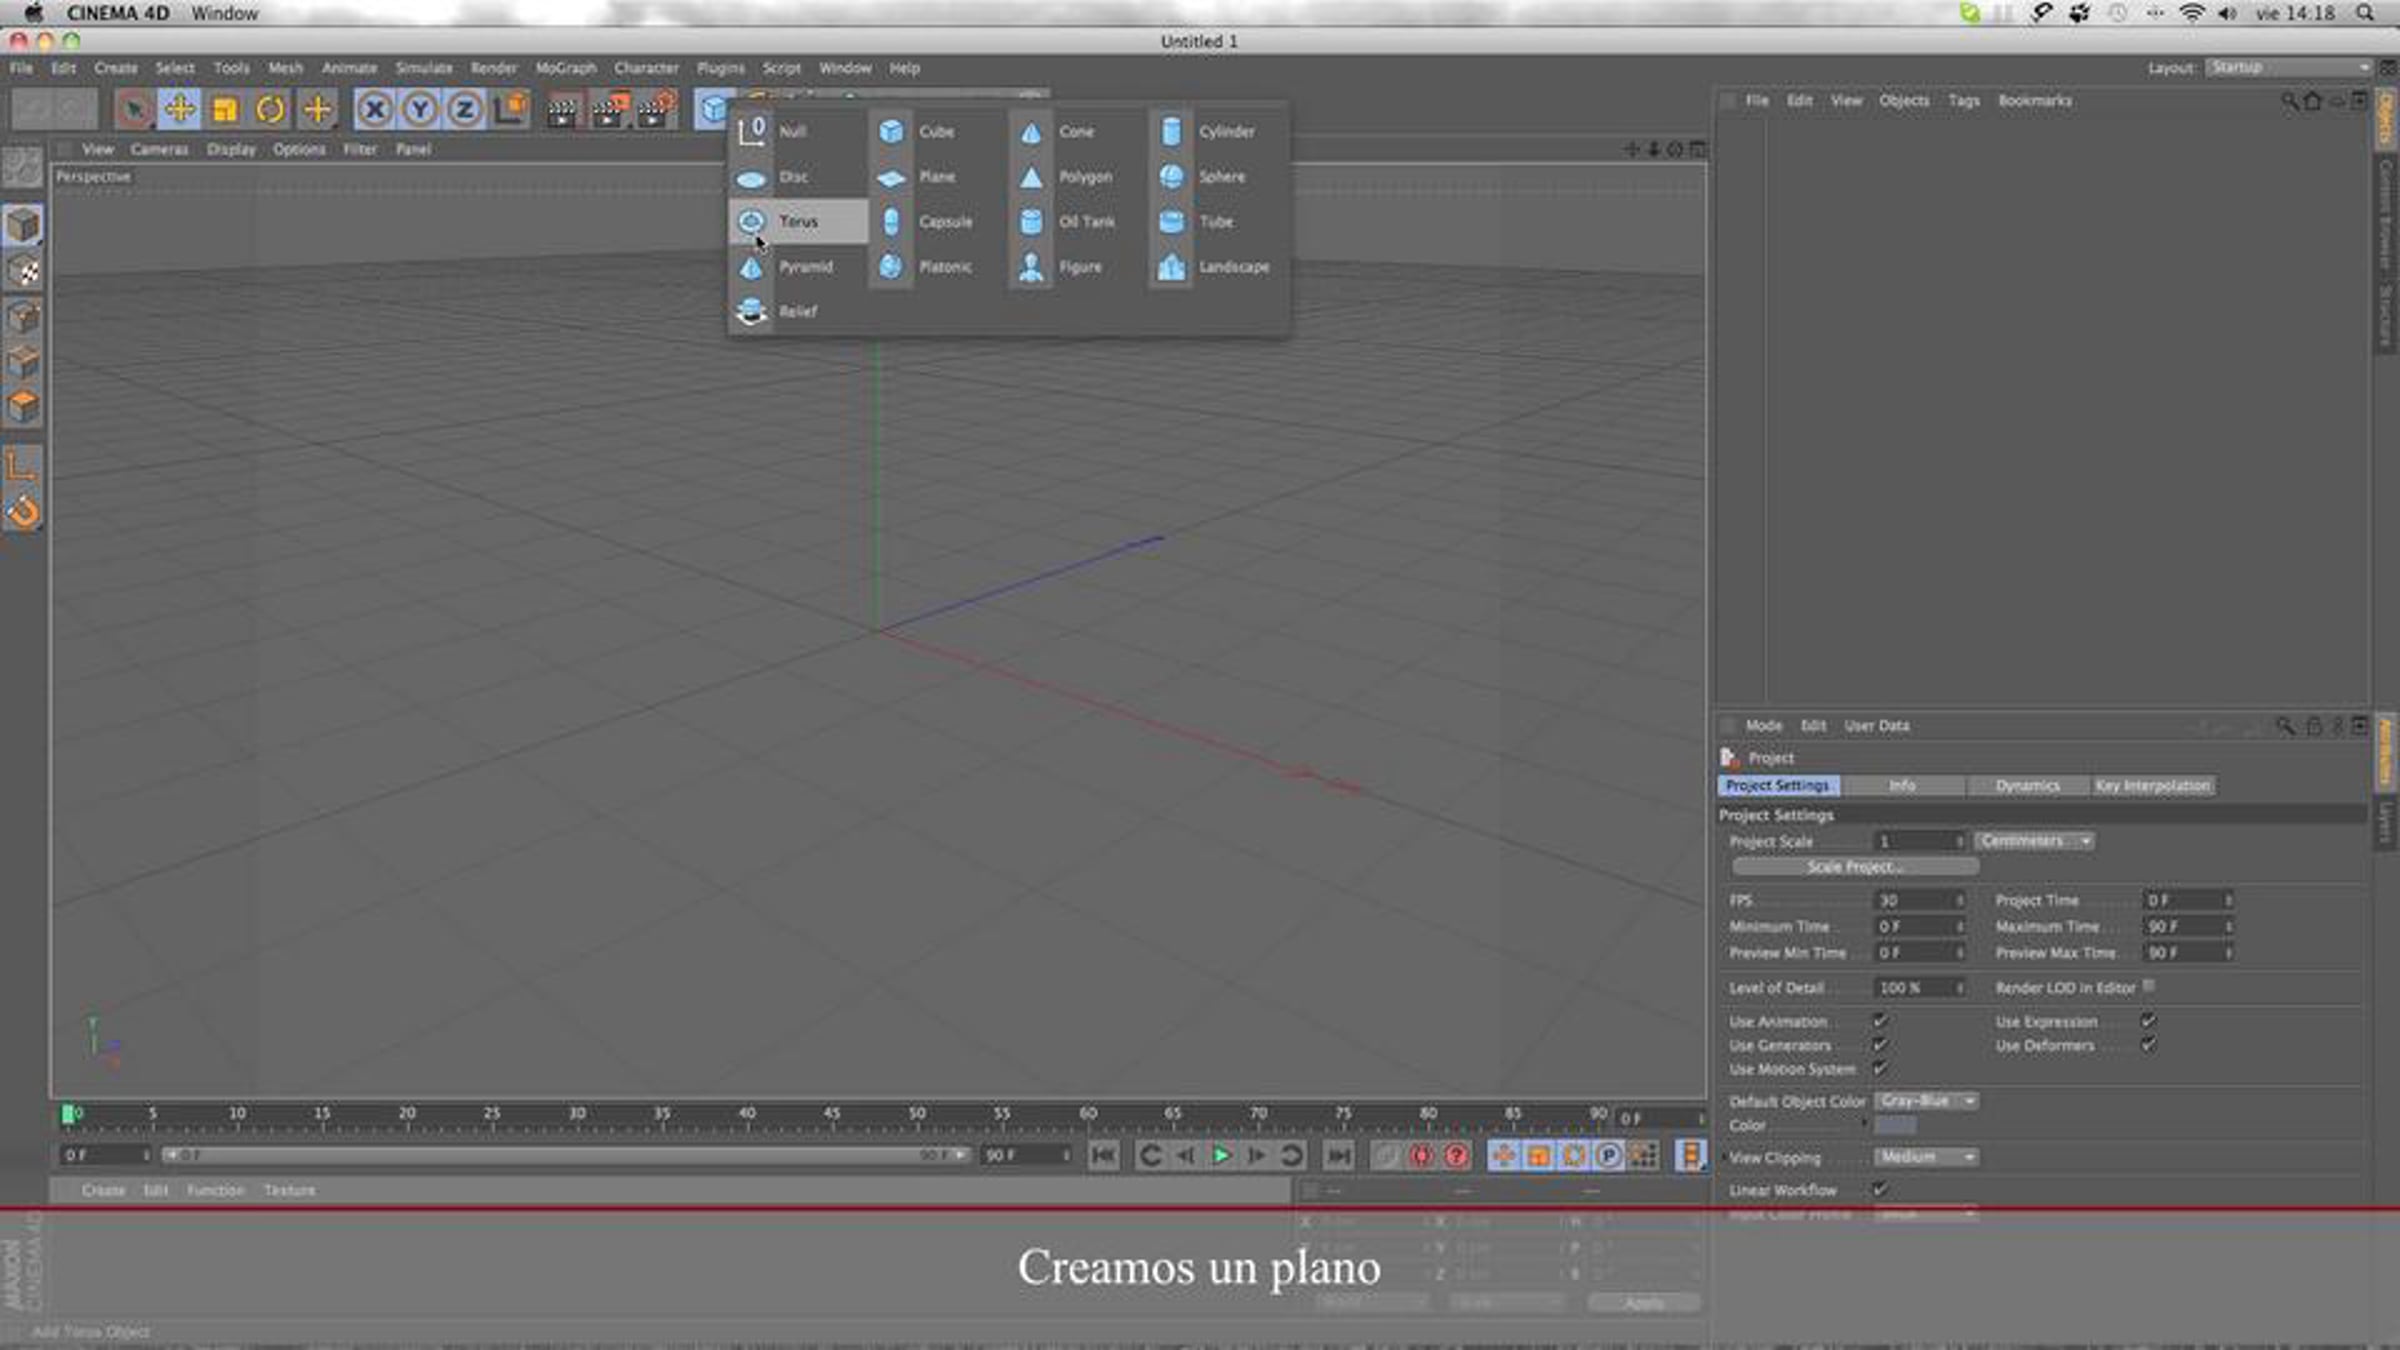The width and height of the screenshot is (2400, 1350).
Task: Click the Color swatch under Default Object Color
Action: tap(1895, 1126)
